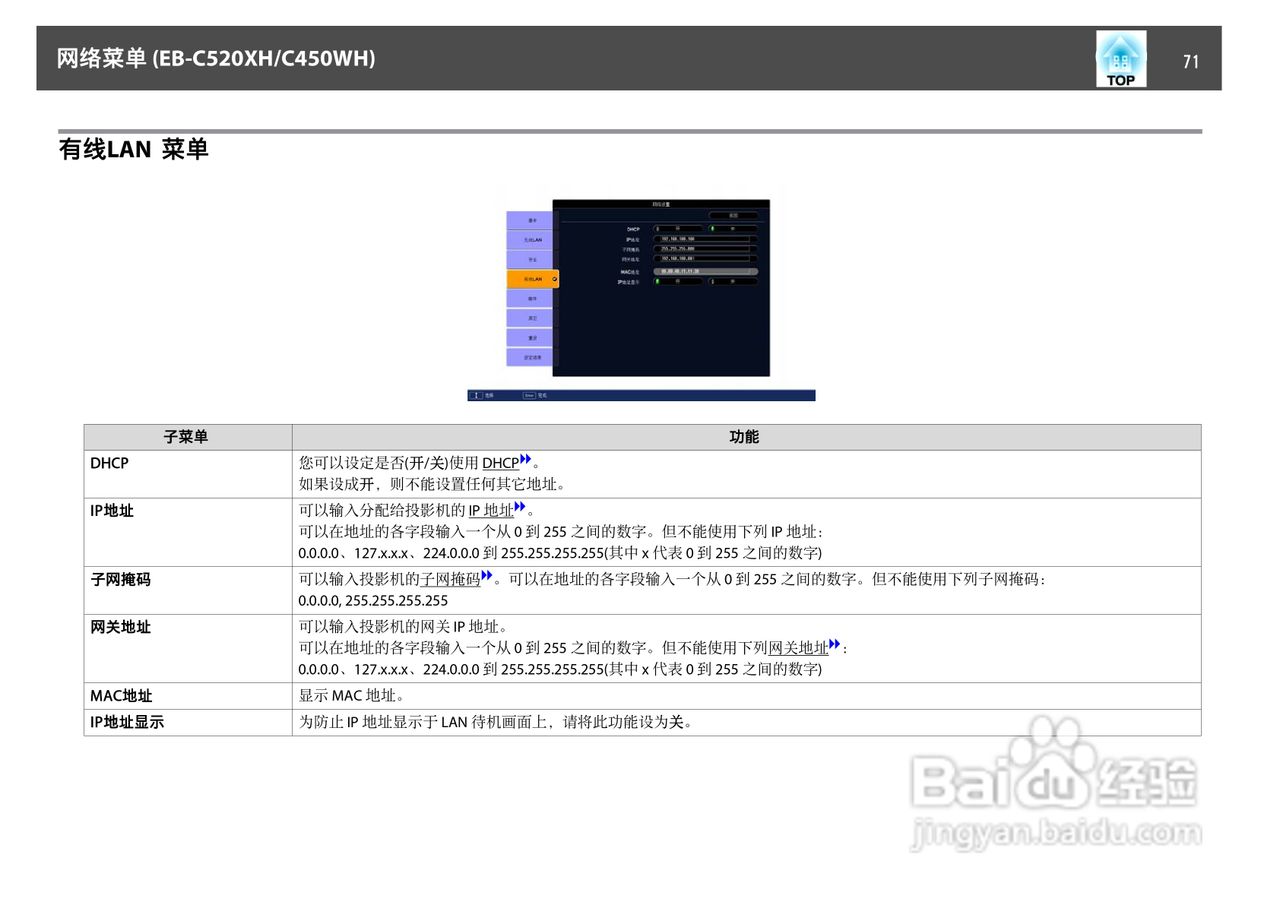Open the underlined IP 地址 glossary link

coord(491,511)
